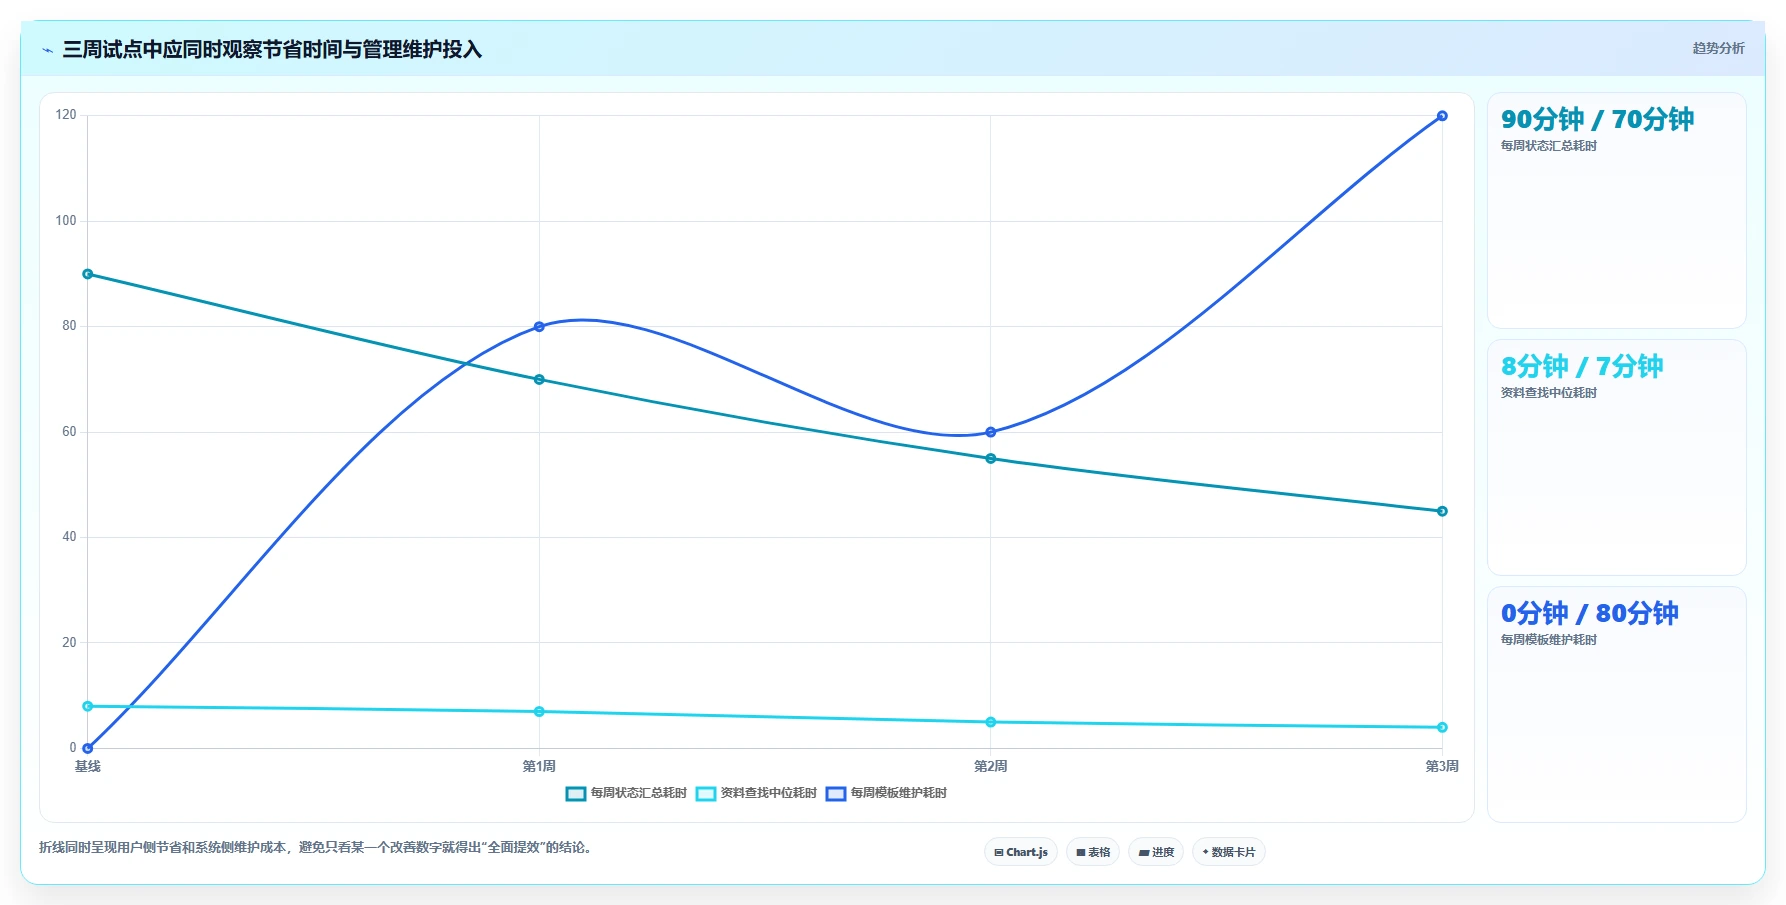
Task: Click the 趋势分析 label in header
Action: [x=1718, y=48]
